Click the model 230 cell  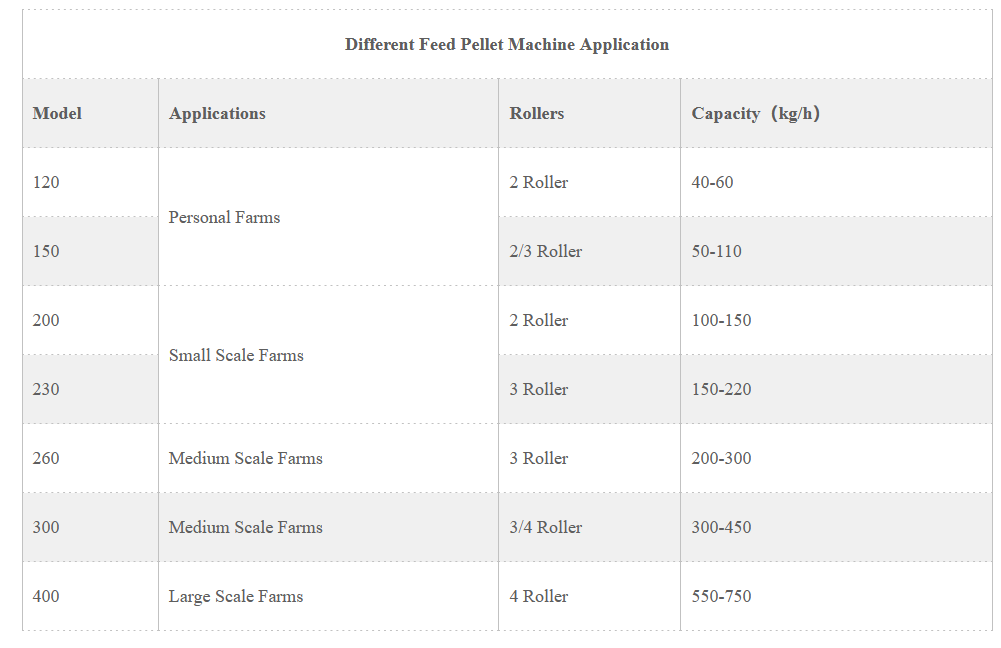46,389
